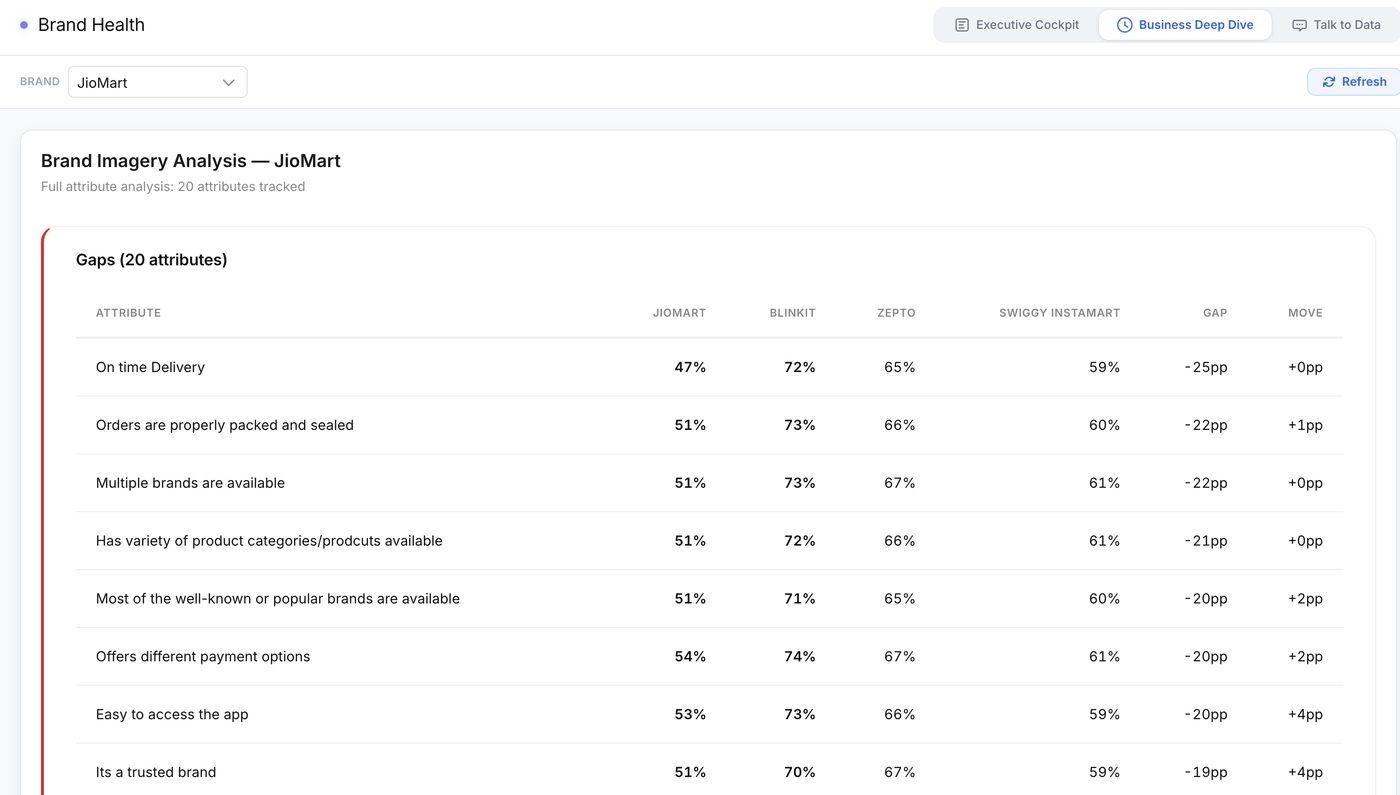Click +4pp move in Easy to access row
Image resolution: width=1400 pixels, height=795 pixels.
(1305, 715)
